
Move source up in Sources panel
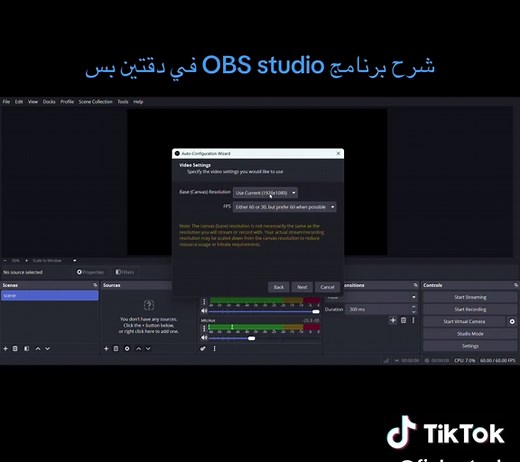coord(139,348)
